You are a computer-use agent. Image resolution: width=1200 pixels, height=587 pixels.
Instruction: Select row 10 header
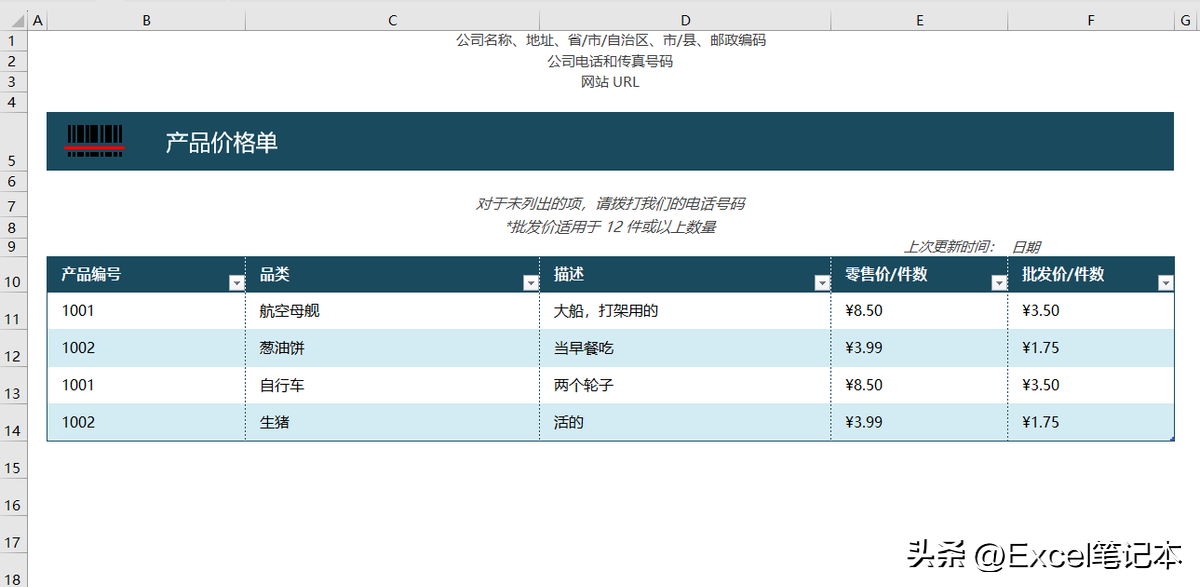pyautogui.click(x=13, y=274)
